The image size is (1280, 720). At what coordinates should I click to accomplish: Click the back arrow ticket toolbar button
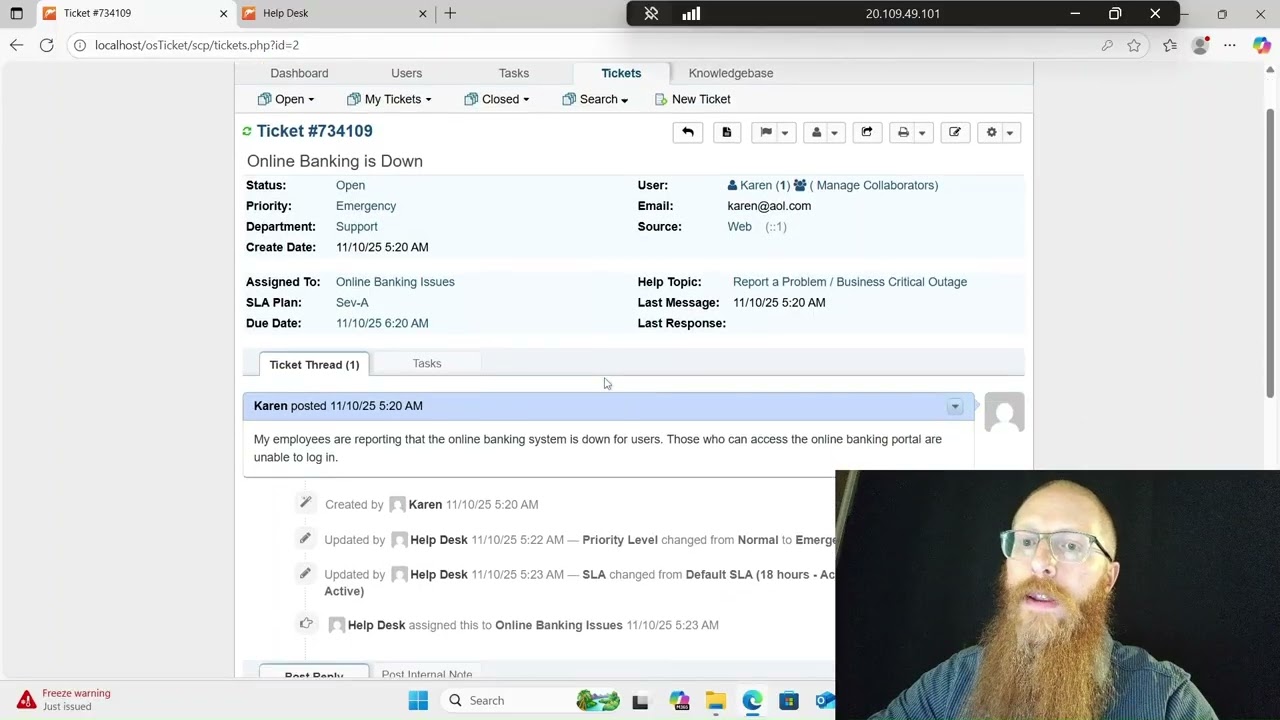pyautogui.click(x=688, y=132)
